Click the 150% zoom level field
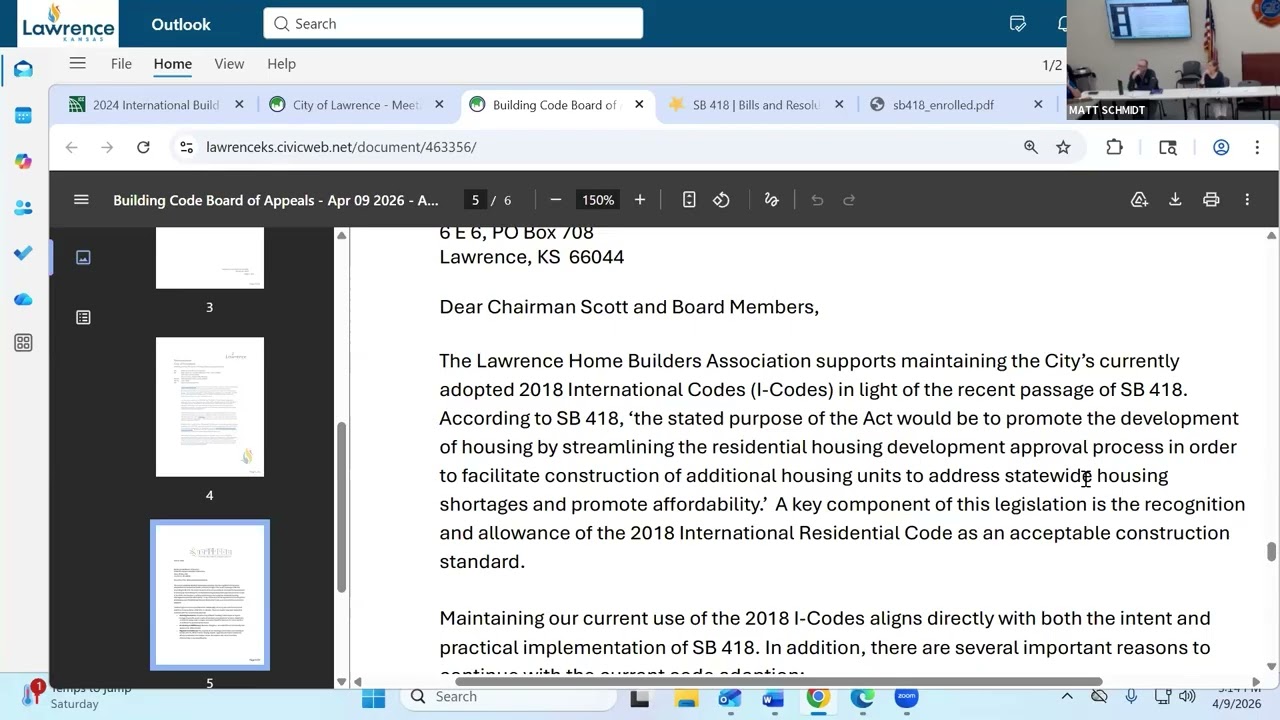 pos(598,200)
